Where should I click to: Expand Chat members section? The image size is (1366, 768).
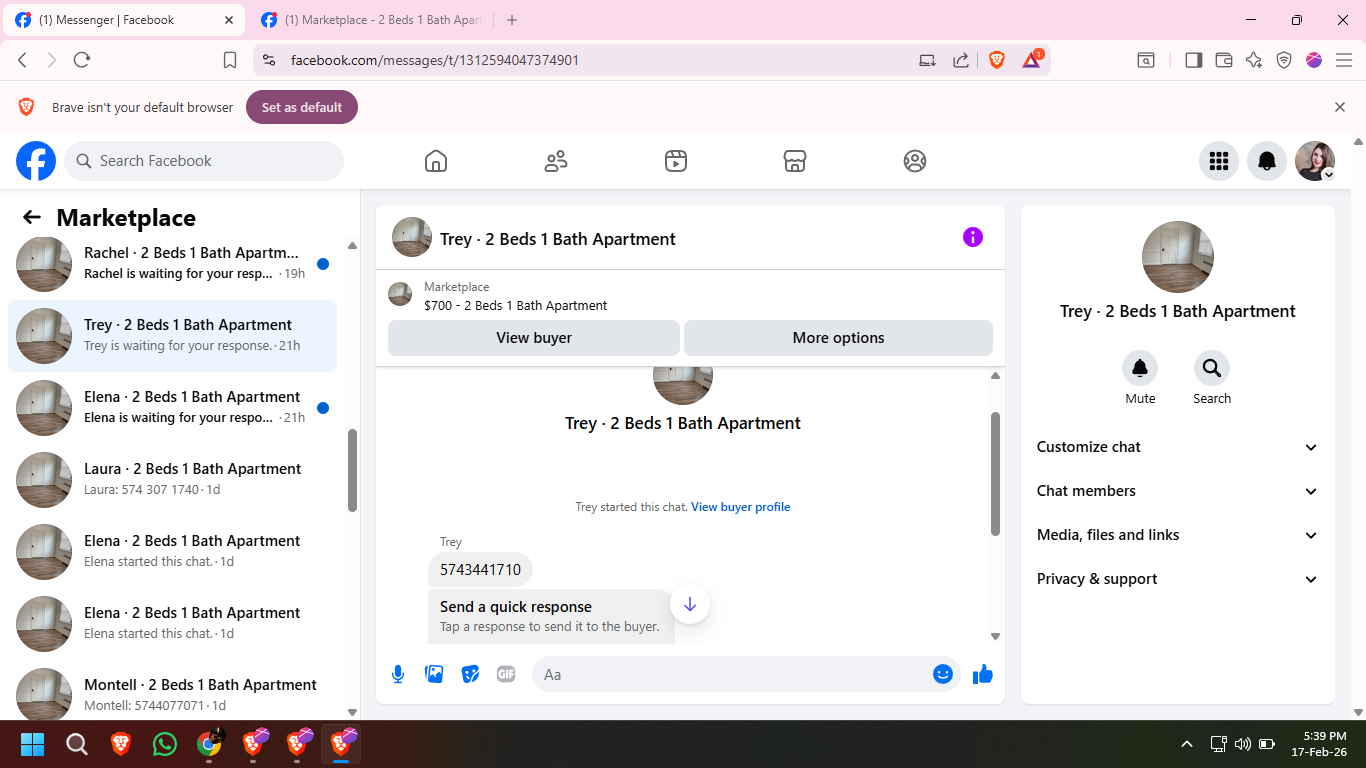click(x=1178, y=491)
